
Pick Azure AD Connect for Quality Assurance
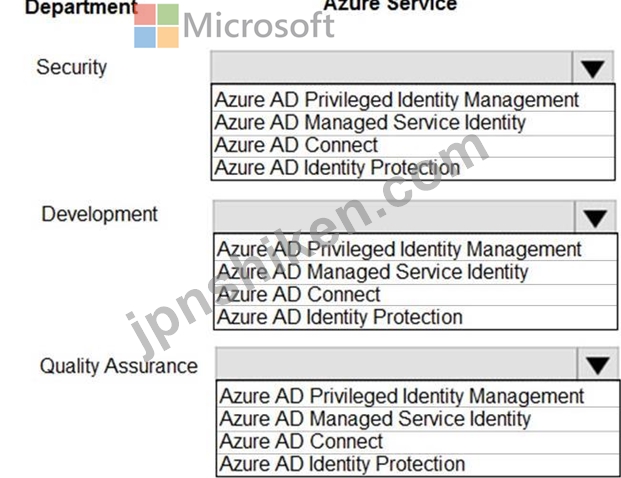coord(418,442)
